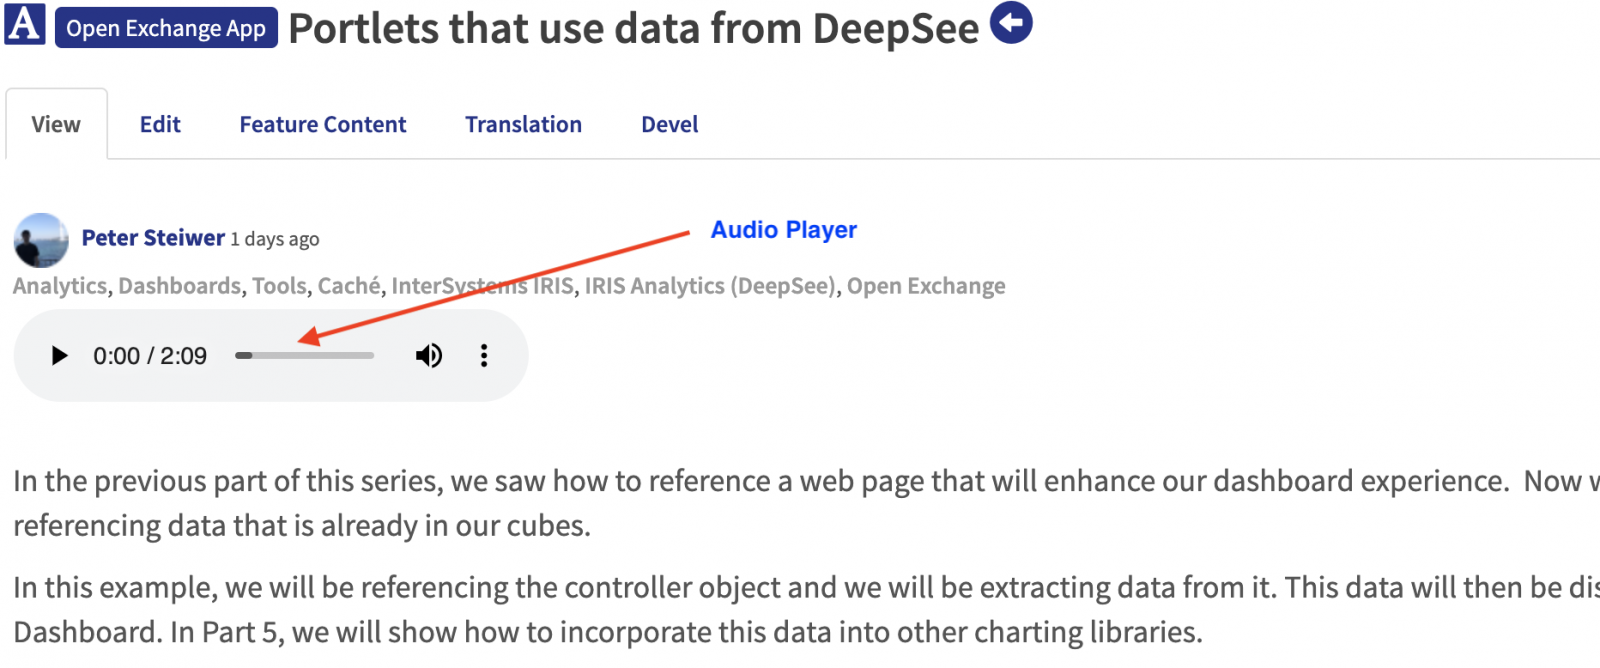Click the IRIS Analytics (DeepSee) tag

[x=710, y=286]
